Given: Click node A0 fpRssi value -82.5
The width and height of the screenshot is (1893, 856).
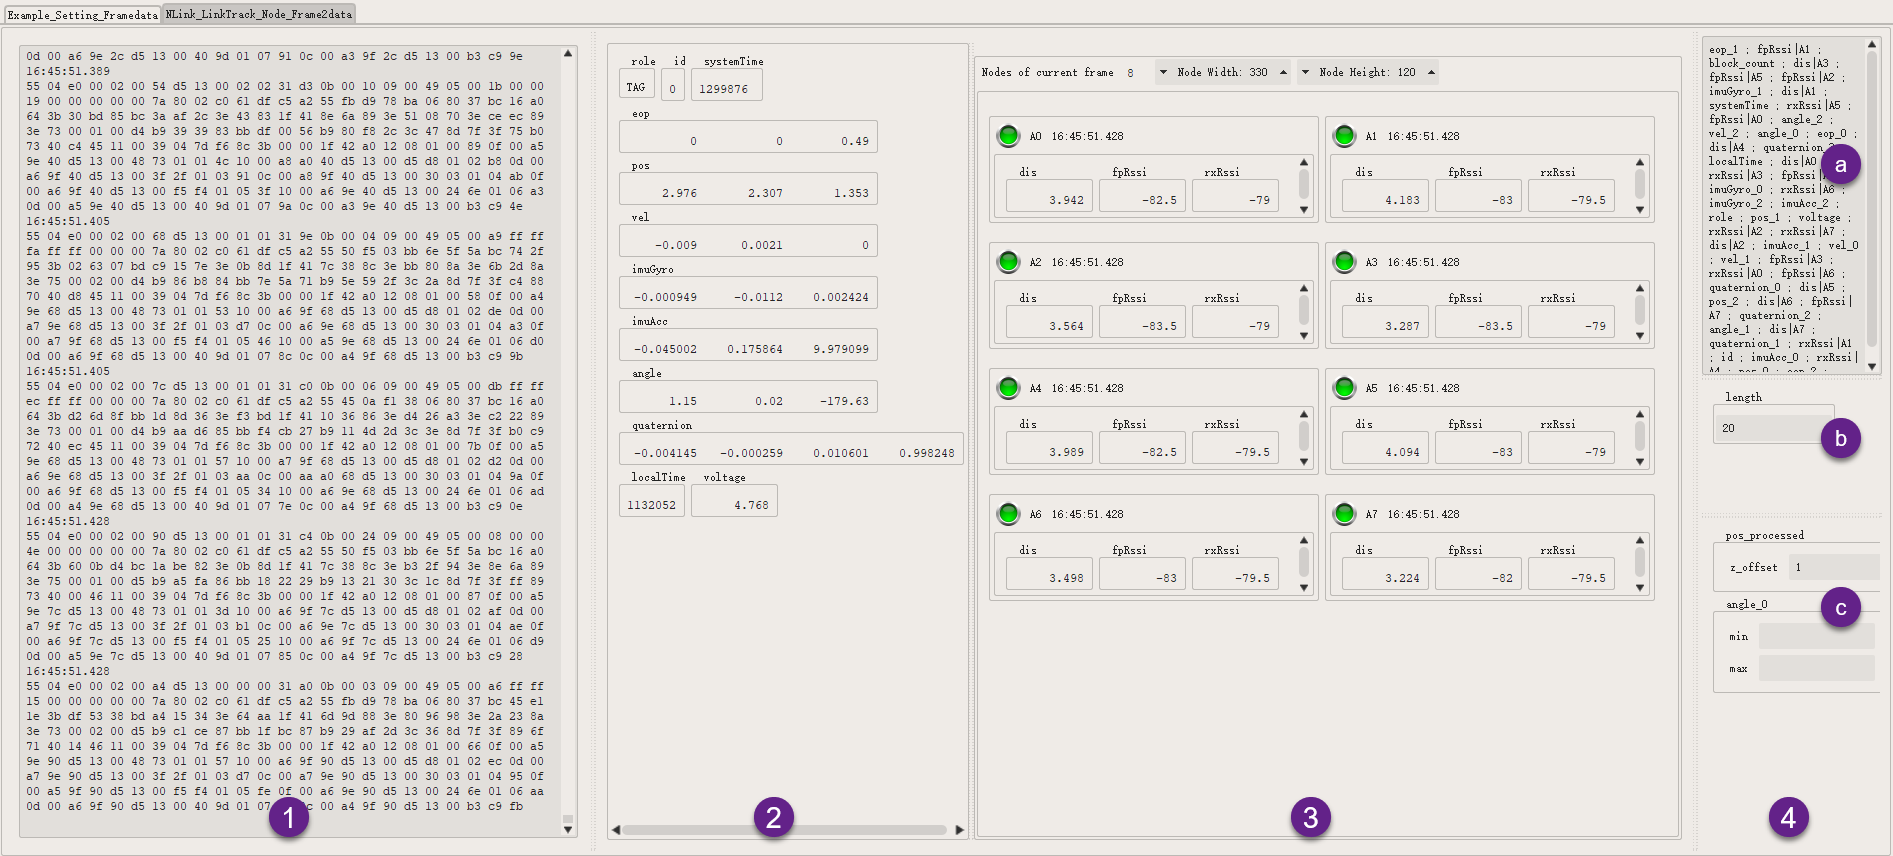Looking at the screenshot, I should [x=1142, y=197].
